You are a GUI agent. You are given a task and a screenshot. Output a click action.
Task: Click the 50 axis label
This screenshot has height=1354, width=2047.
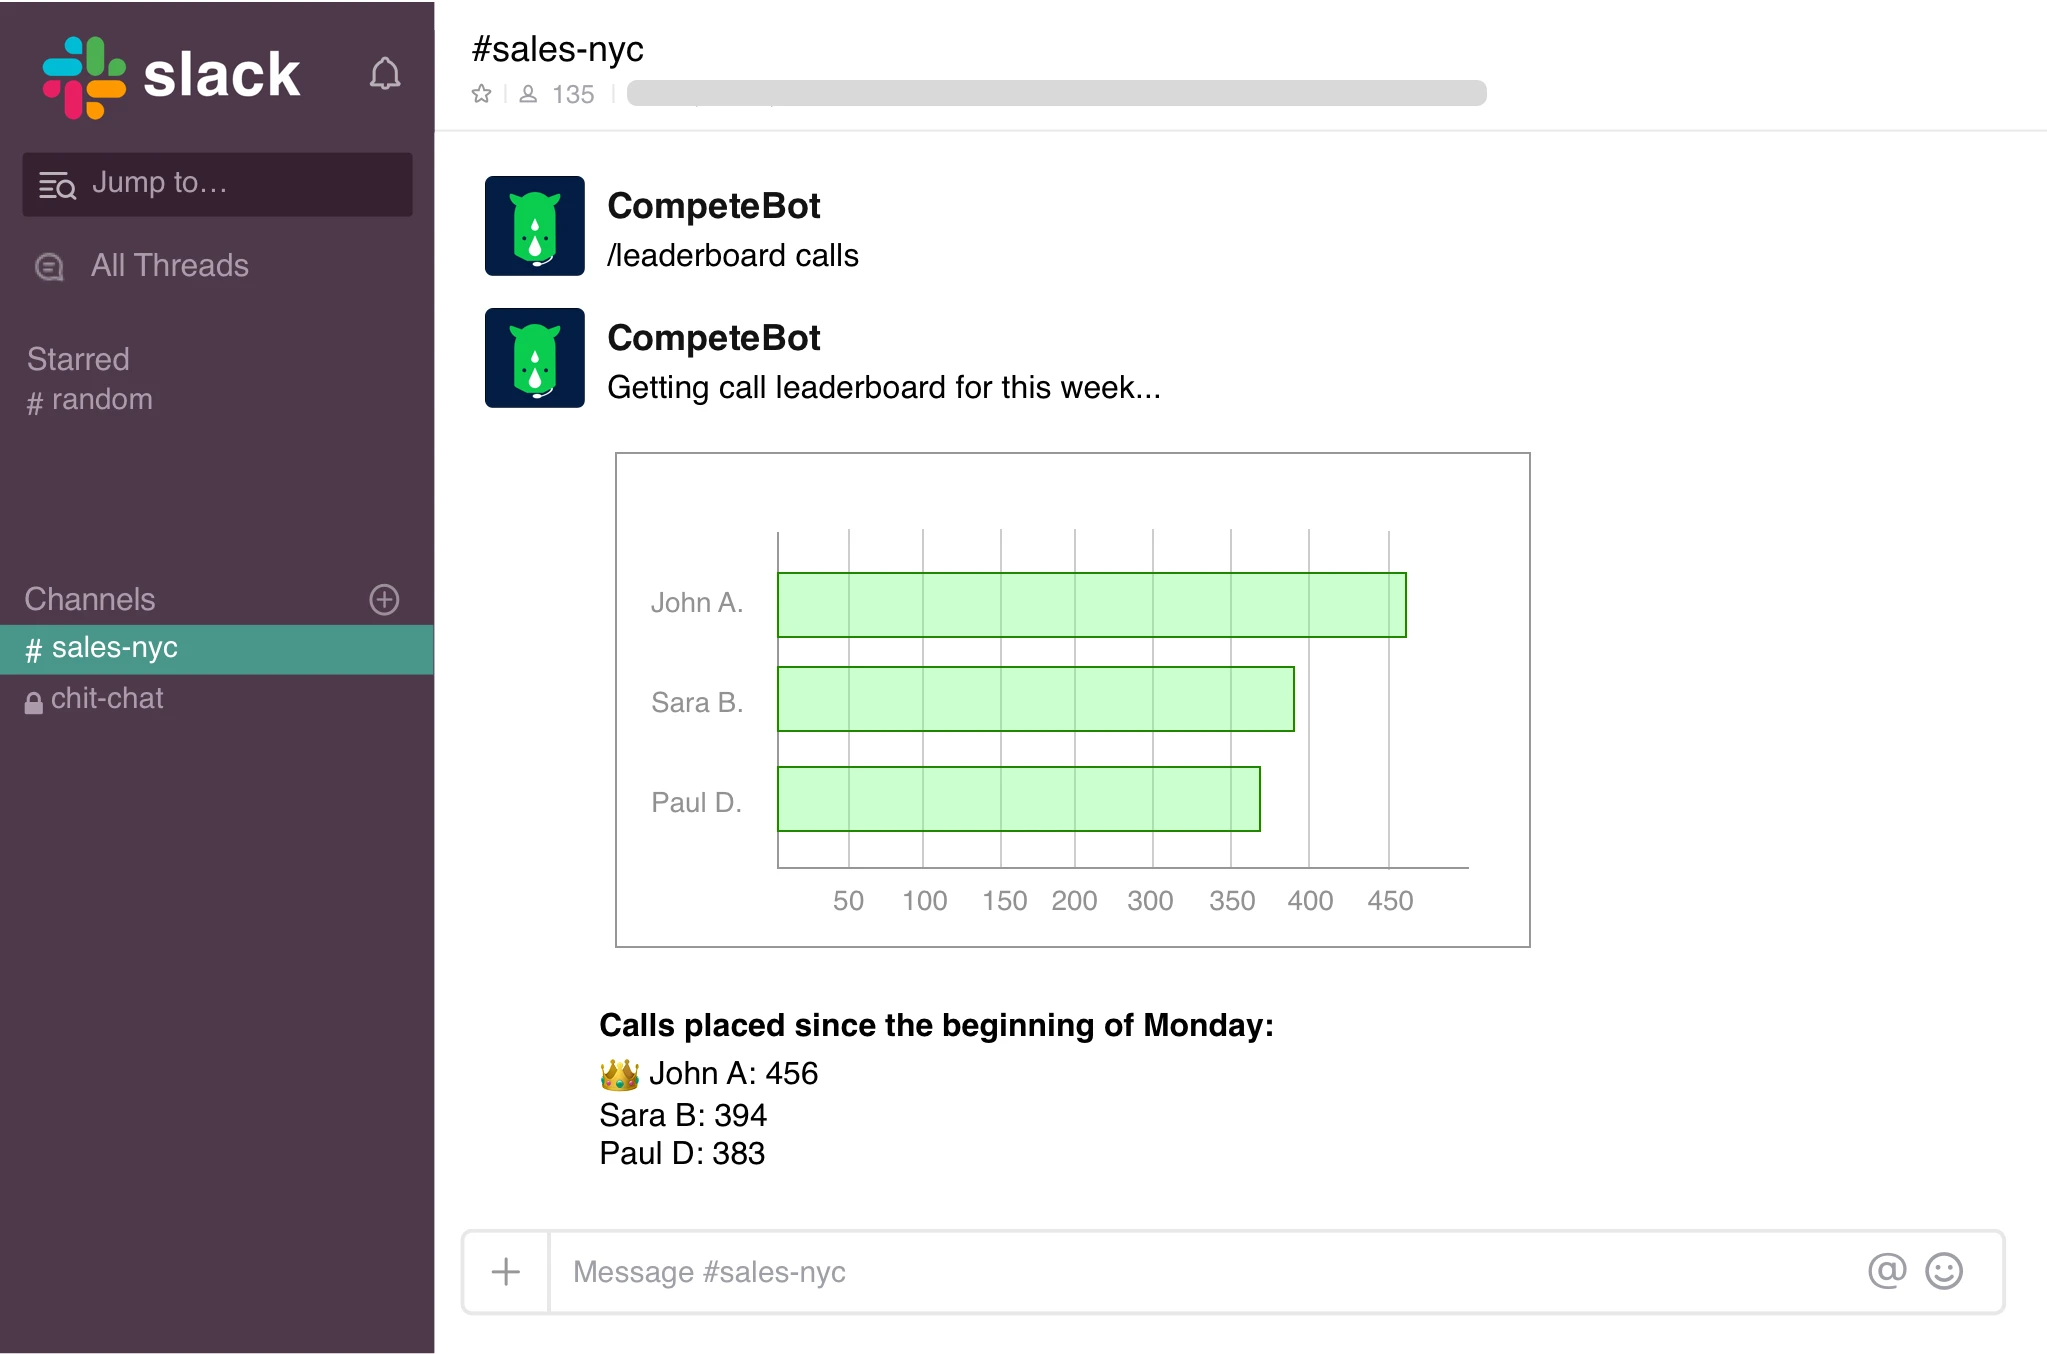click(x=848, y=901)
